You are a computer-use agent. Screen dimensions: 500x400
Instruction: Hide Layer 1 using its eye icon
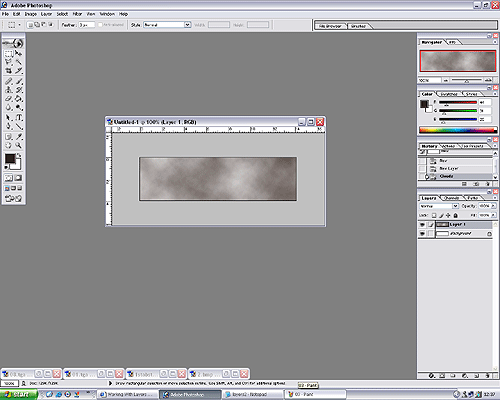[422, 225]
